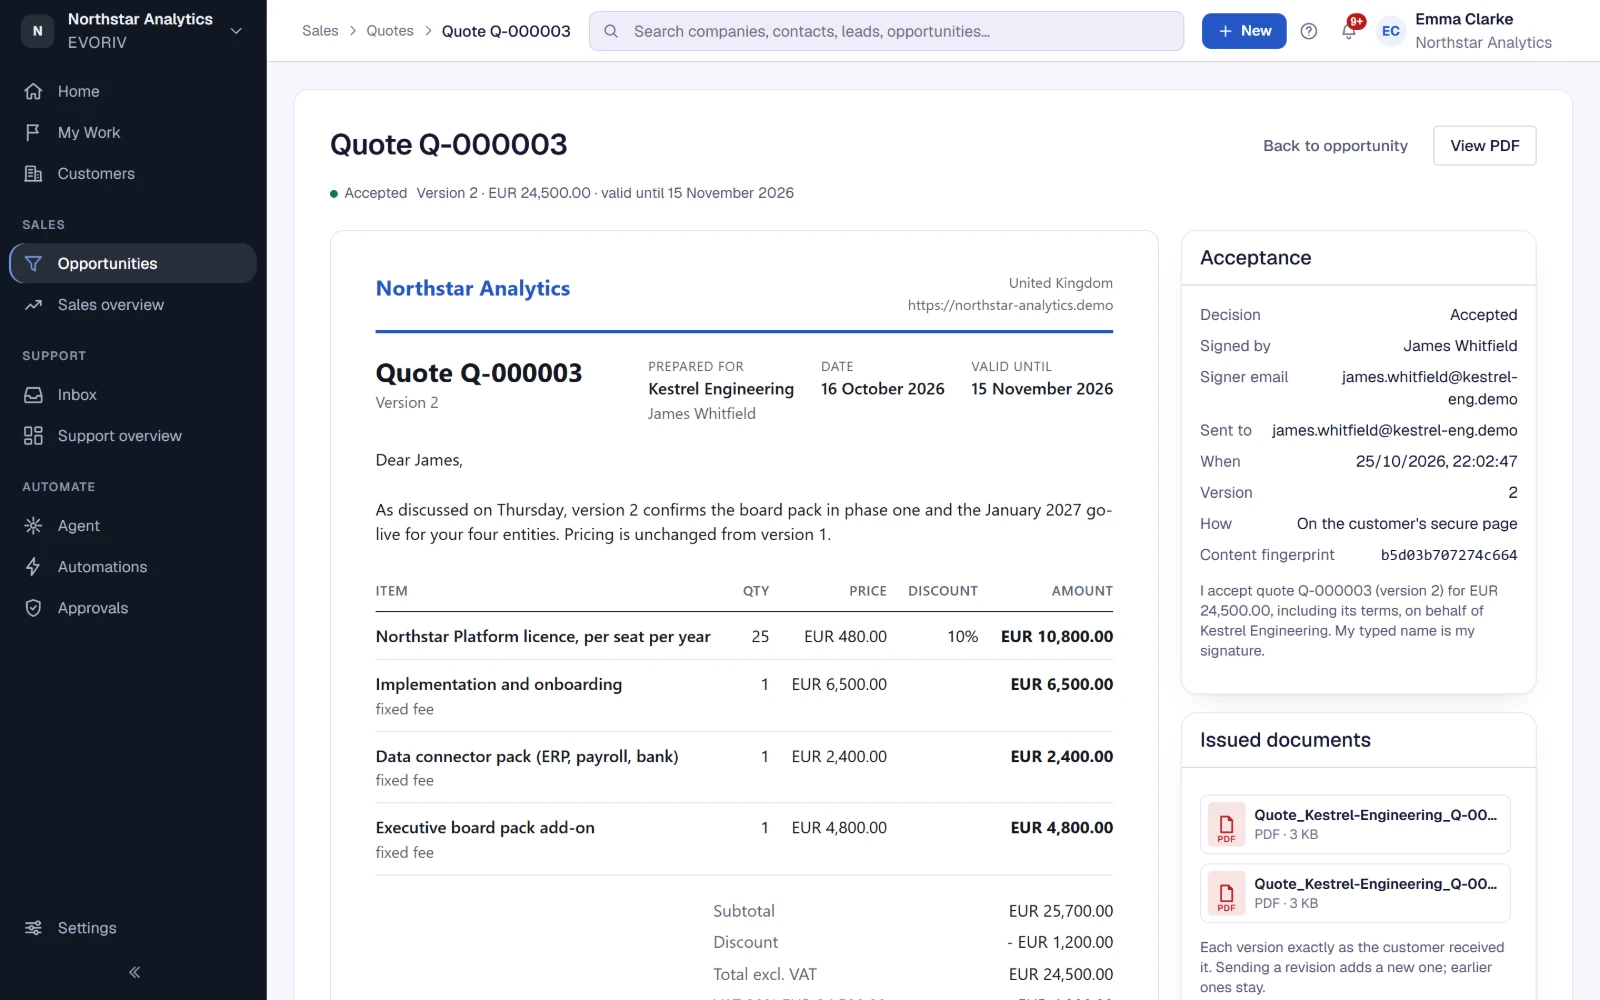The width and height of the screenshot is (1600, 1000).
Task: Click the Home house icon in sidebar
Action: click(x=33, y=91)
